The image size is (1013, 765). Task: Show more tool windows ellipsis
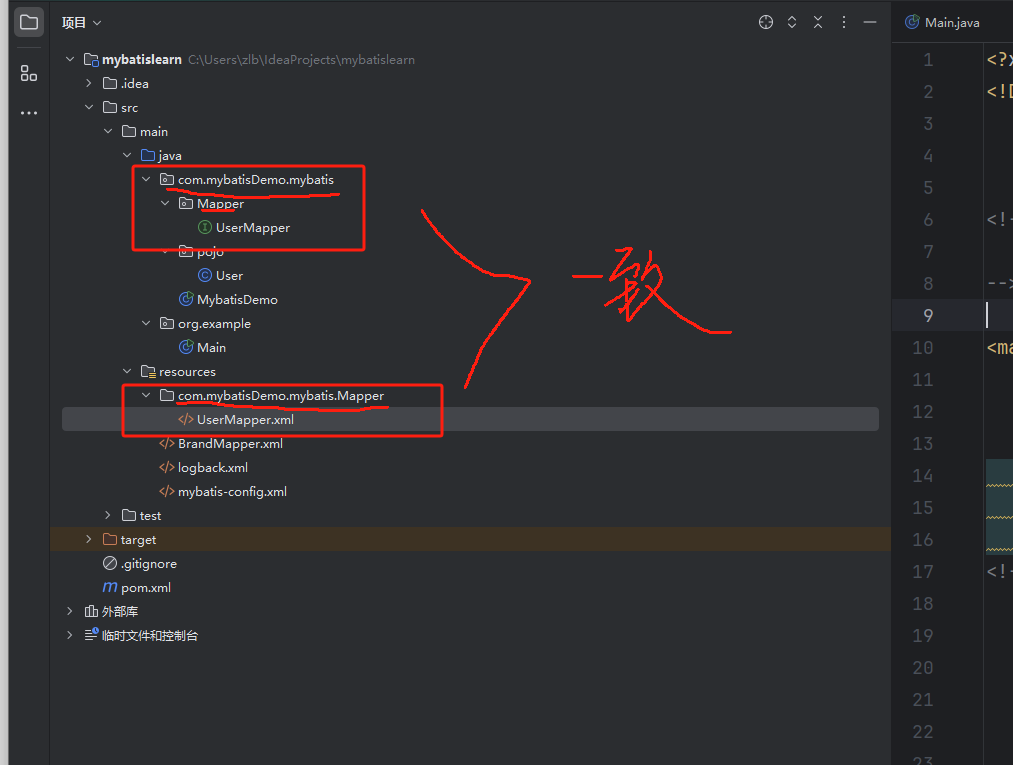pyautogui.click(x=28, y=113)
